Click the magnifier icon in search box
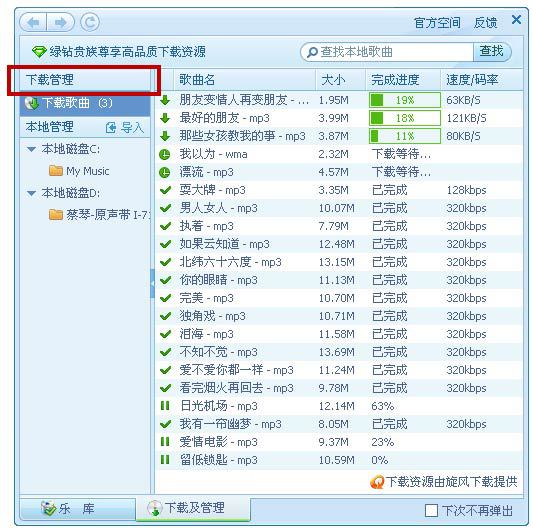This screenshot has width=533, height=531. 312,52
